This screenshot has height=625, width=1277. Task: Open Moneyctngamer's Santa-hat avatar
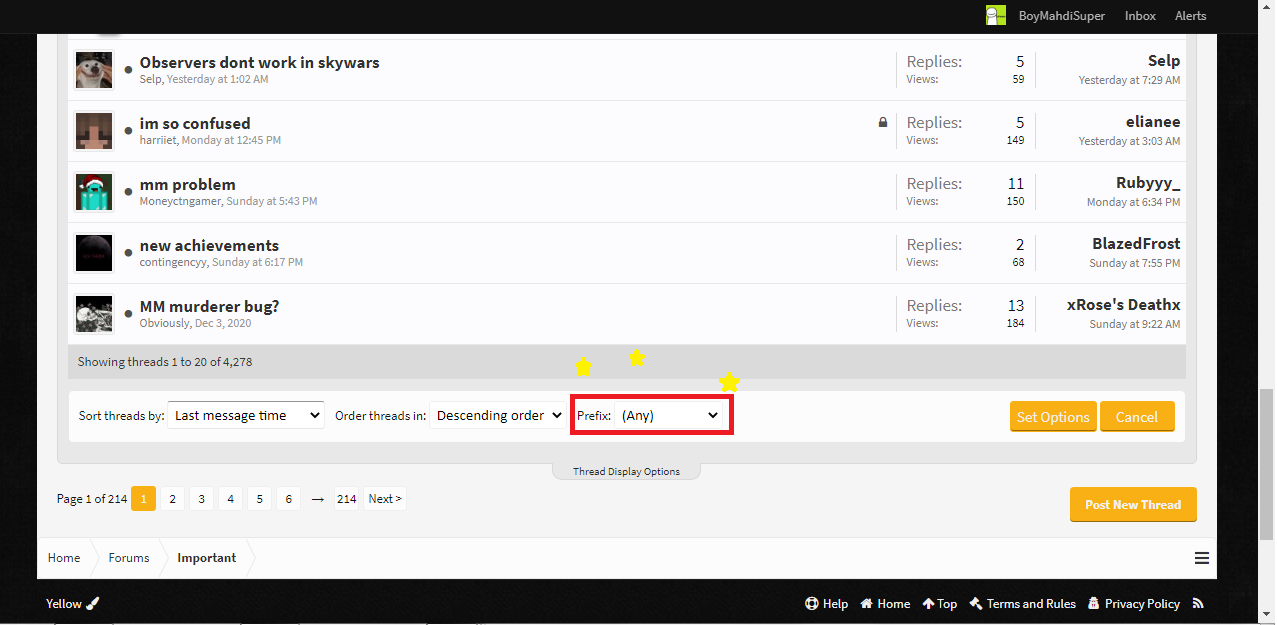(x=94, y=192)
